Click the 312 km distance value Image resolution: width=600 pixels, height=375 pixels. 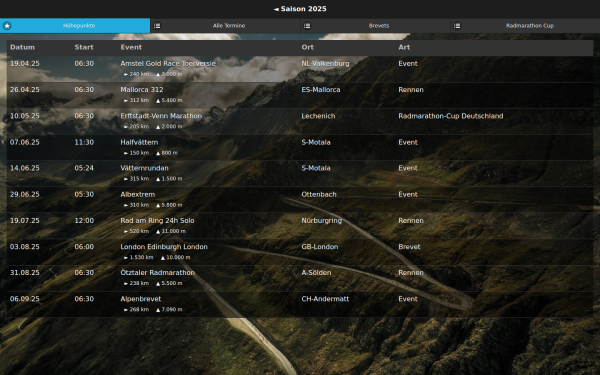point(139,100)
